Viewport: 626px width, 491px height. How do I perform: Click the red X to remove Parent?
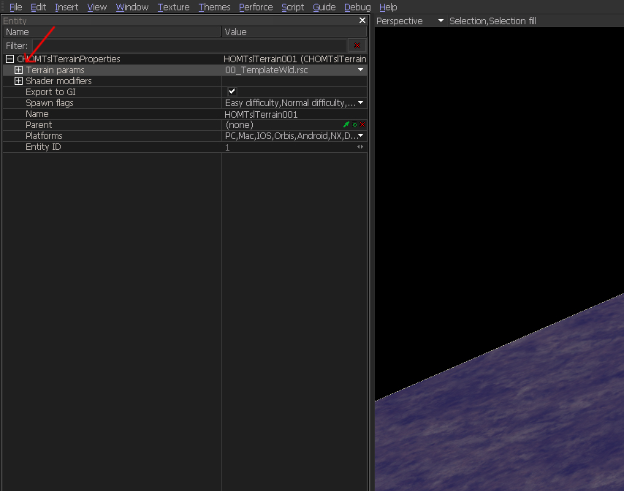click(362, 125)
